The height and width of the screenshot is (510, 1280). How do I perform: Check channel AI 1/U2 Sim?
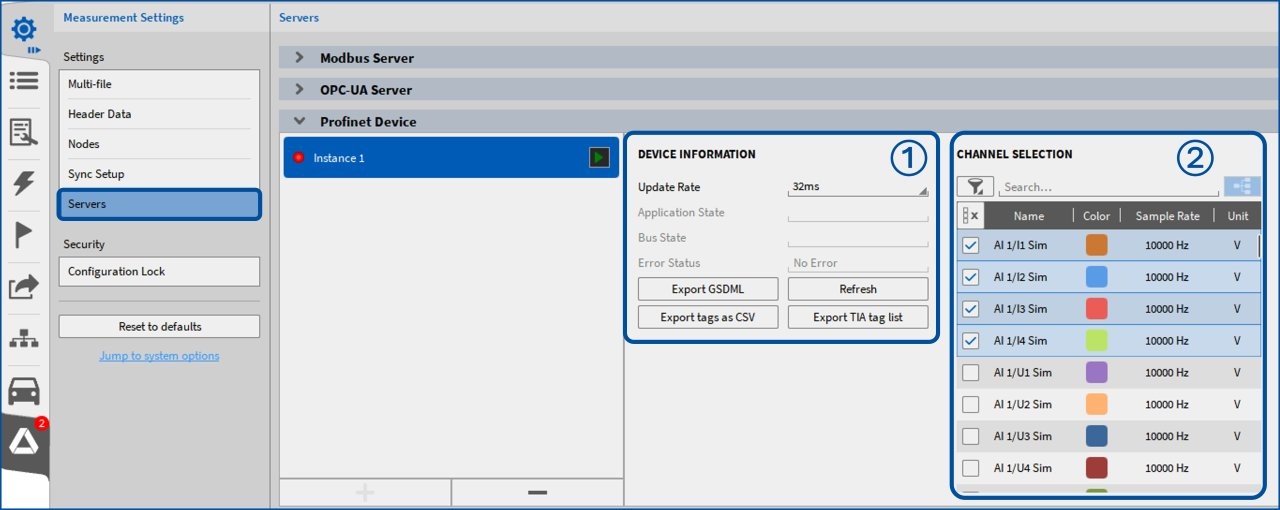click(970, 405)
